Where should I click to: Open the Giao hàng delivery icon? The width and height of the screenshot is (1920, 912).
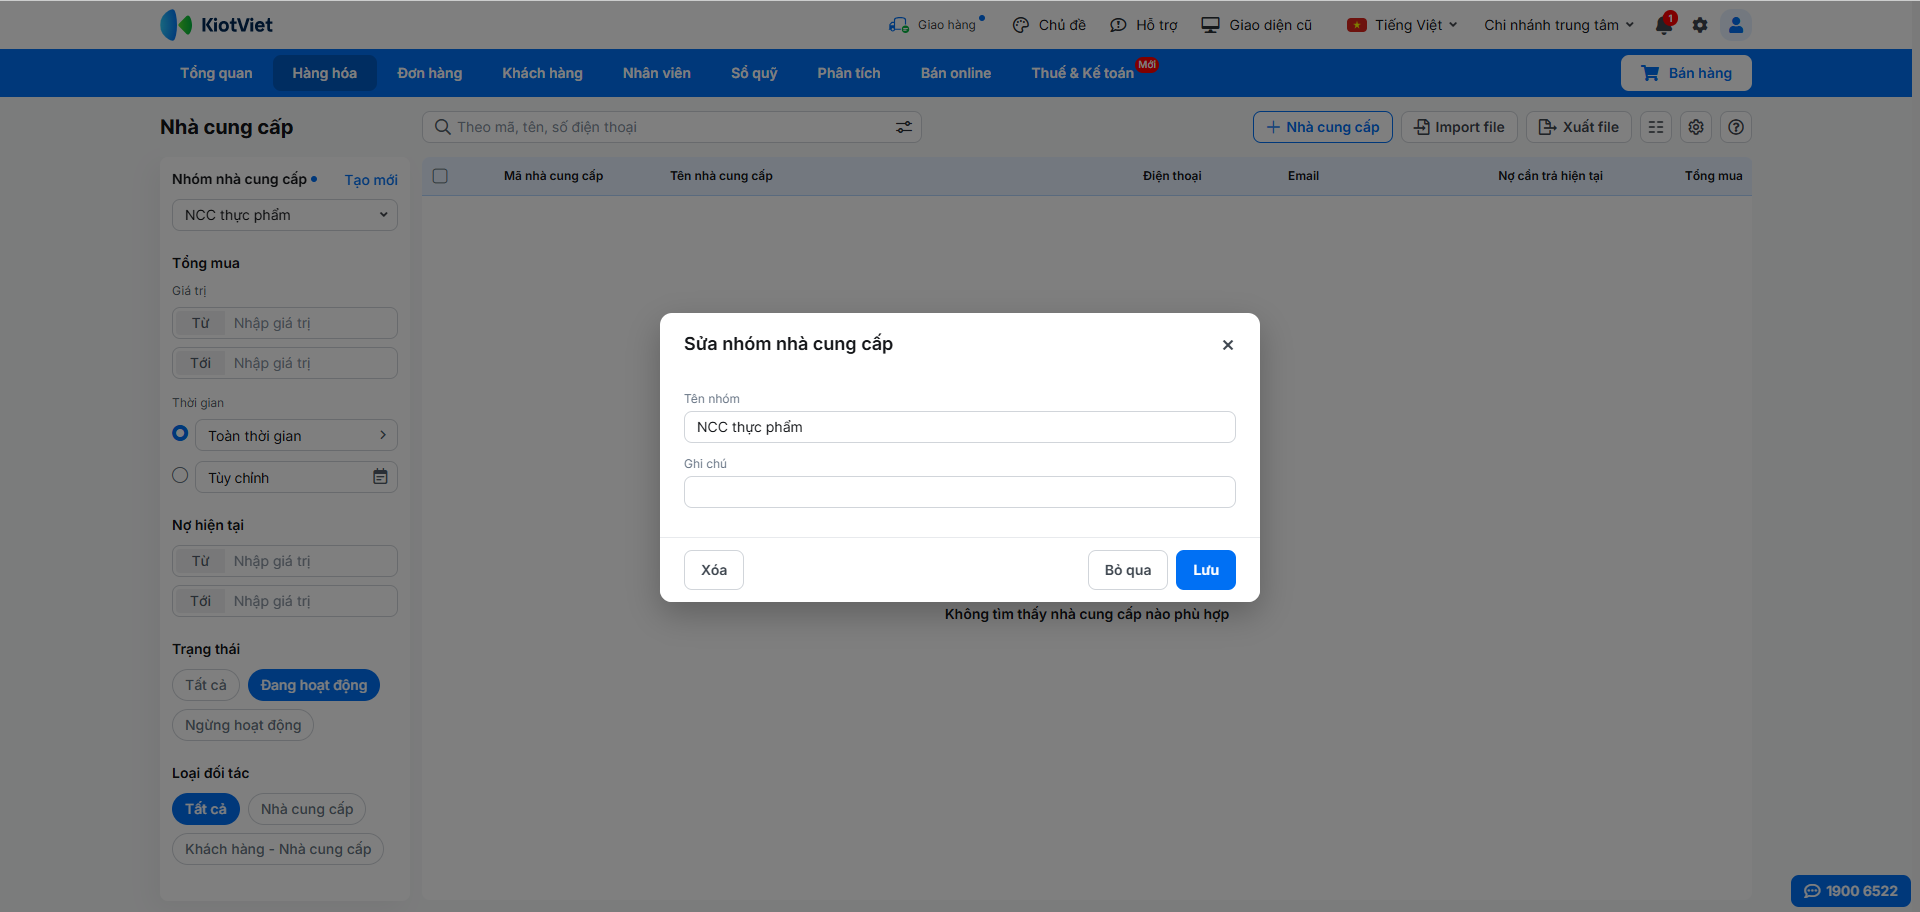[x=899, y=25]
